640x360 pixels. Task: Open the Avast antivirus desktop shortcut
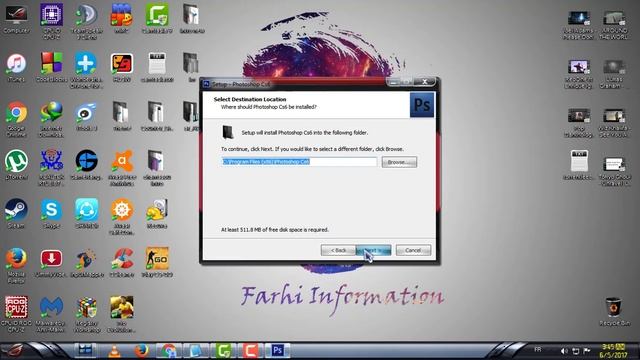point(122,168)
